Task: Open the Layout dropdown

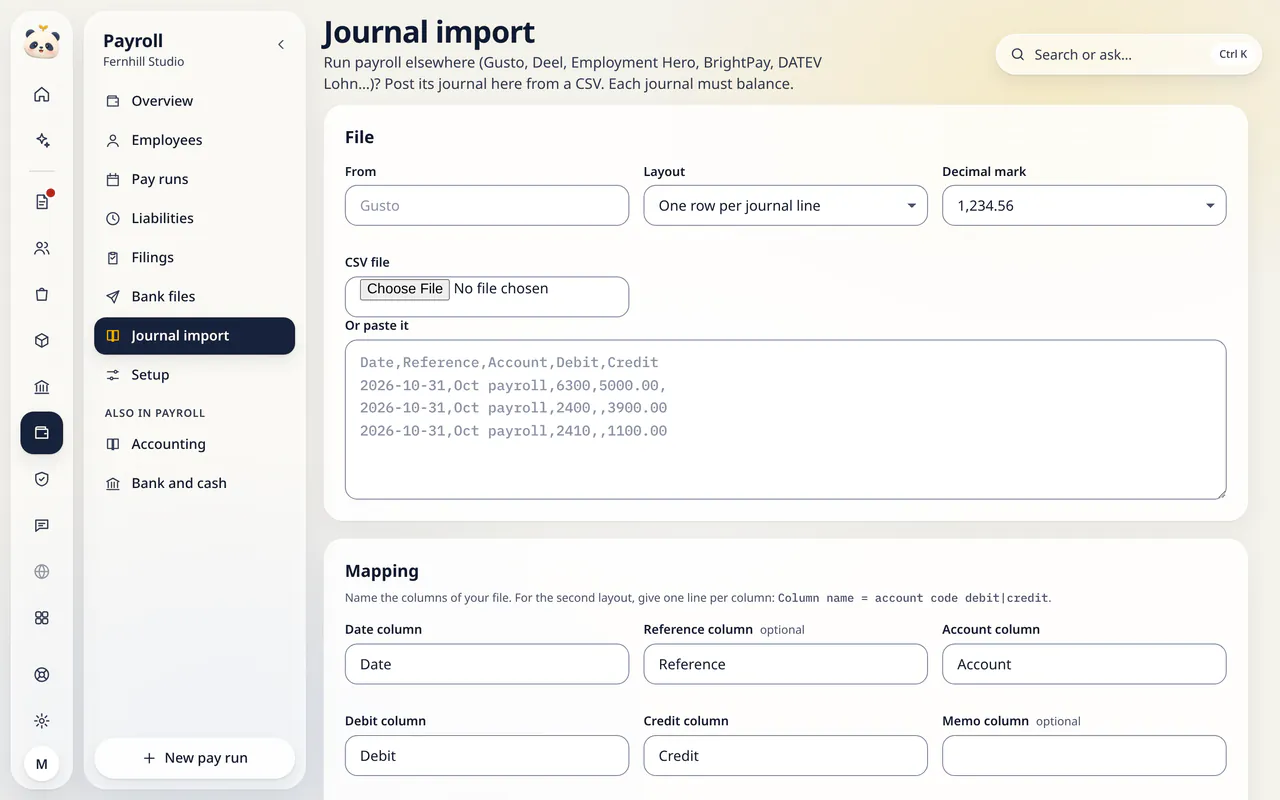Action: pos(785,205)
